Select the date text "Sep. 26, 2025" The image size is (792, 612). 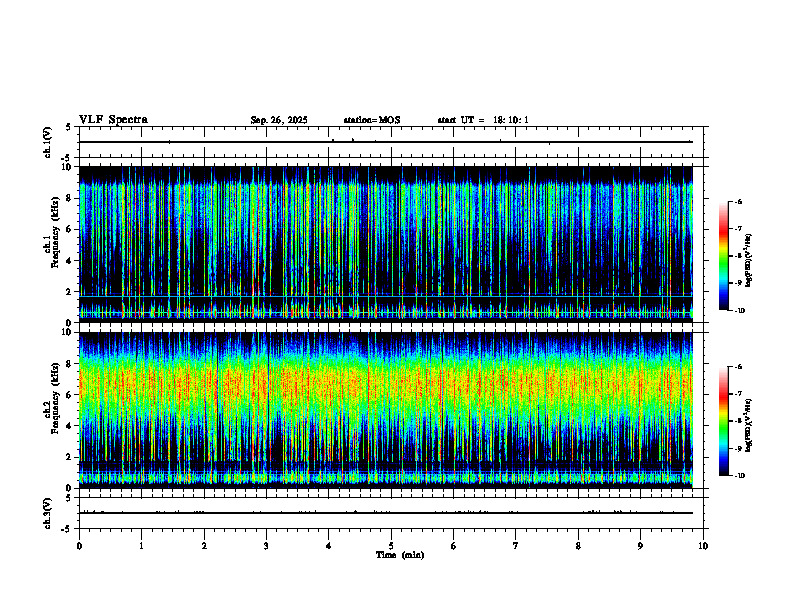279,120
